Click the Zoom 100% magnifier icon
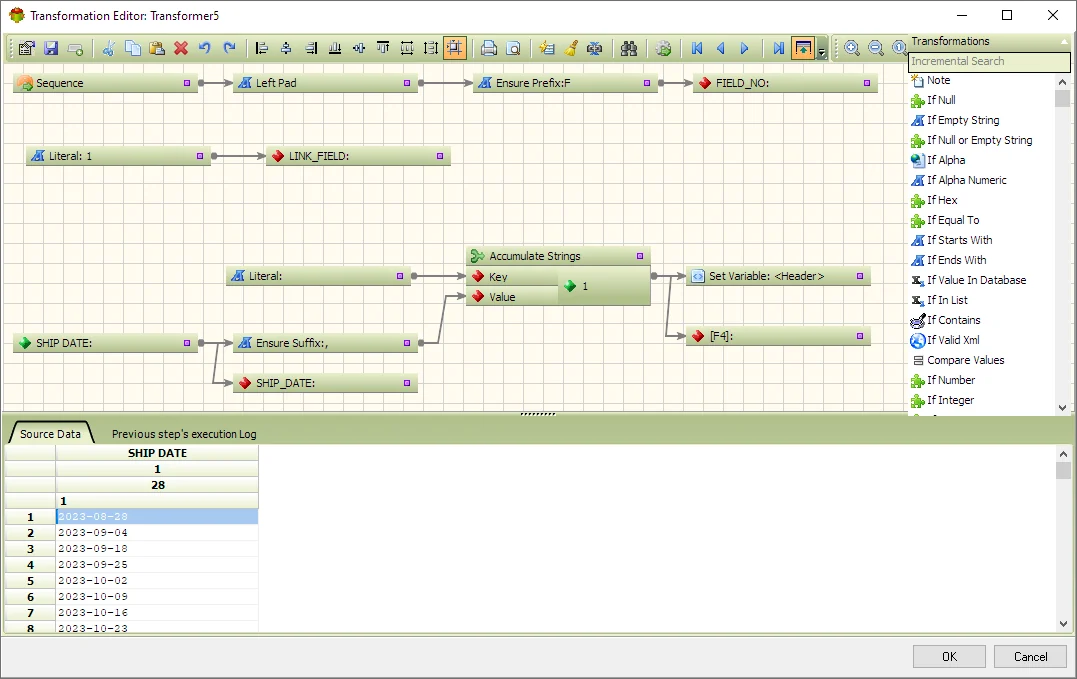This screenshot has width=1077, height=679. 898,48
